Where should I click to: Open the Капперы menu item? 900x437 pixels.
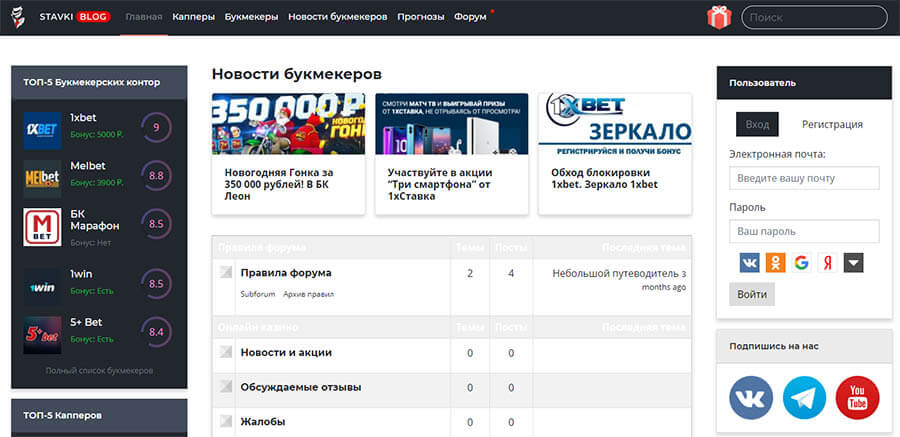click(193, 17)
